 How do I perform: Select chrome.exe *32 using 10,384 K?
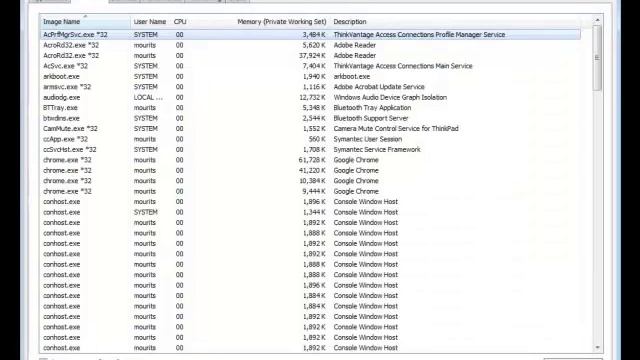tap(311, 181)
